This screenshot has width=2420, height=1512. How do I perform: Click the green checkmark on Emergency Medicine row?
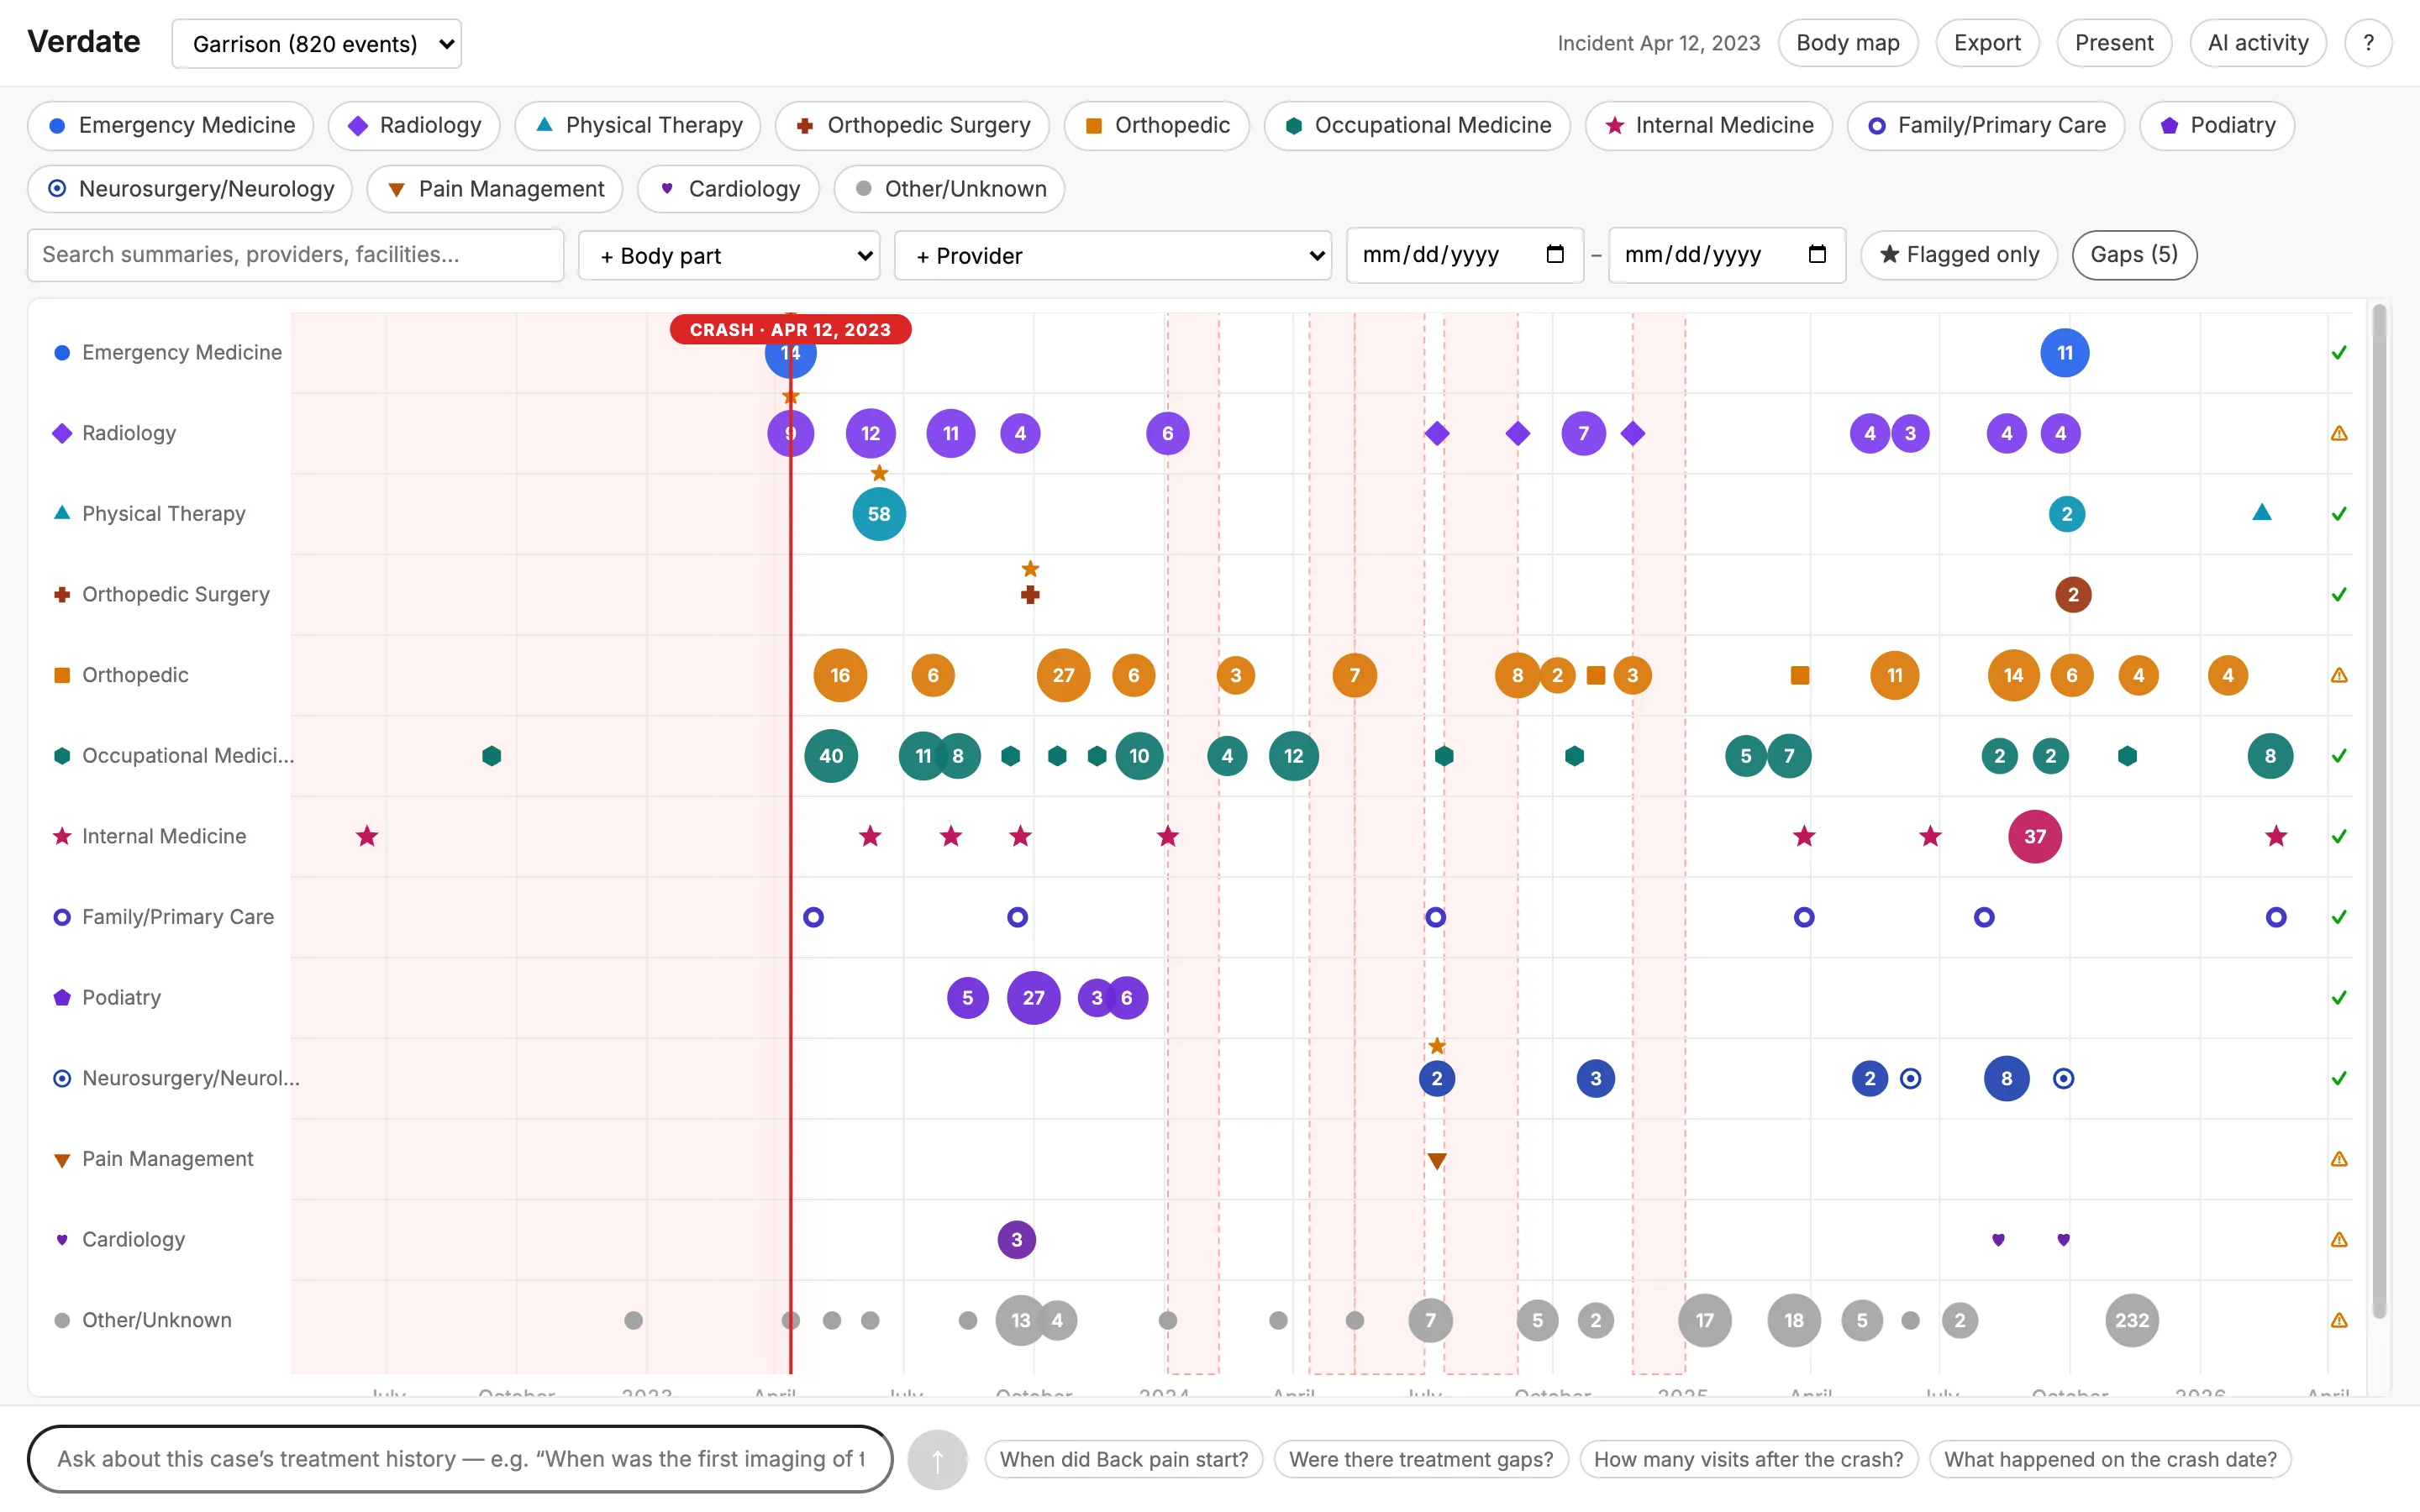(x=2338, y=353)
